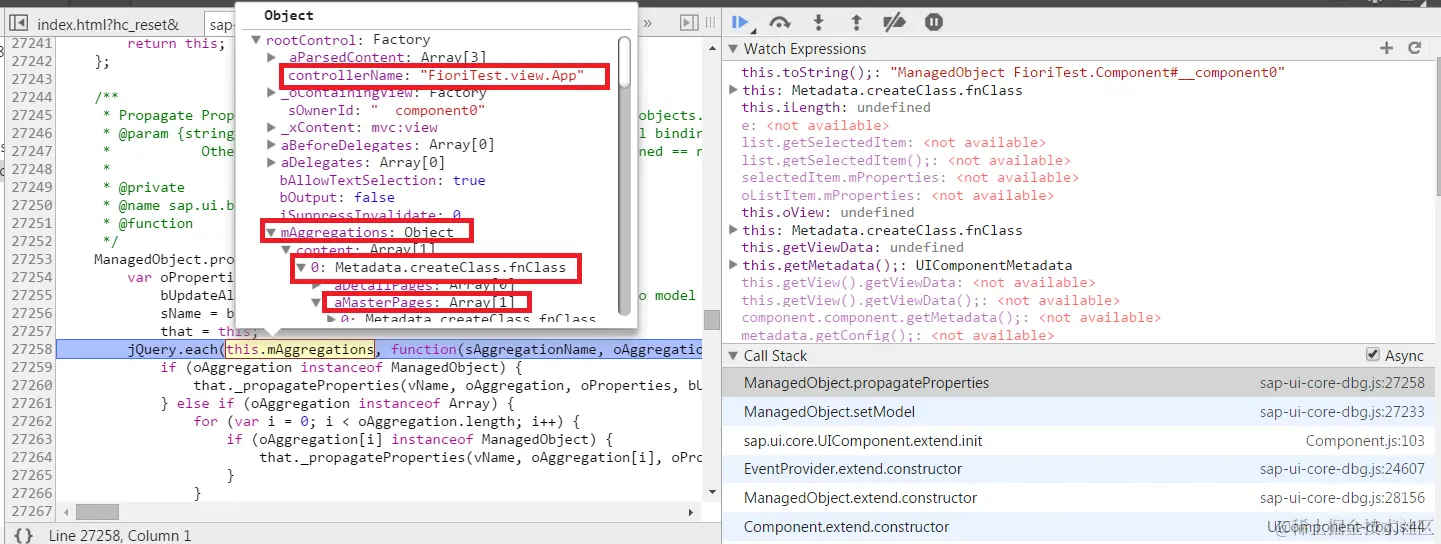The height and width of the screenshot is (544, 1441).
Task: Click Line 27258, Column 1 status text
Action: (x=119, y=536)
